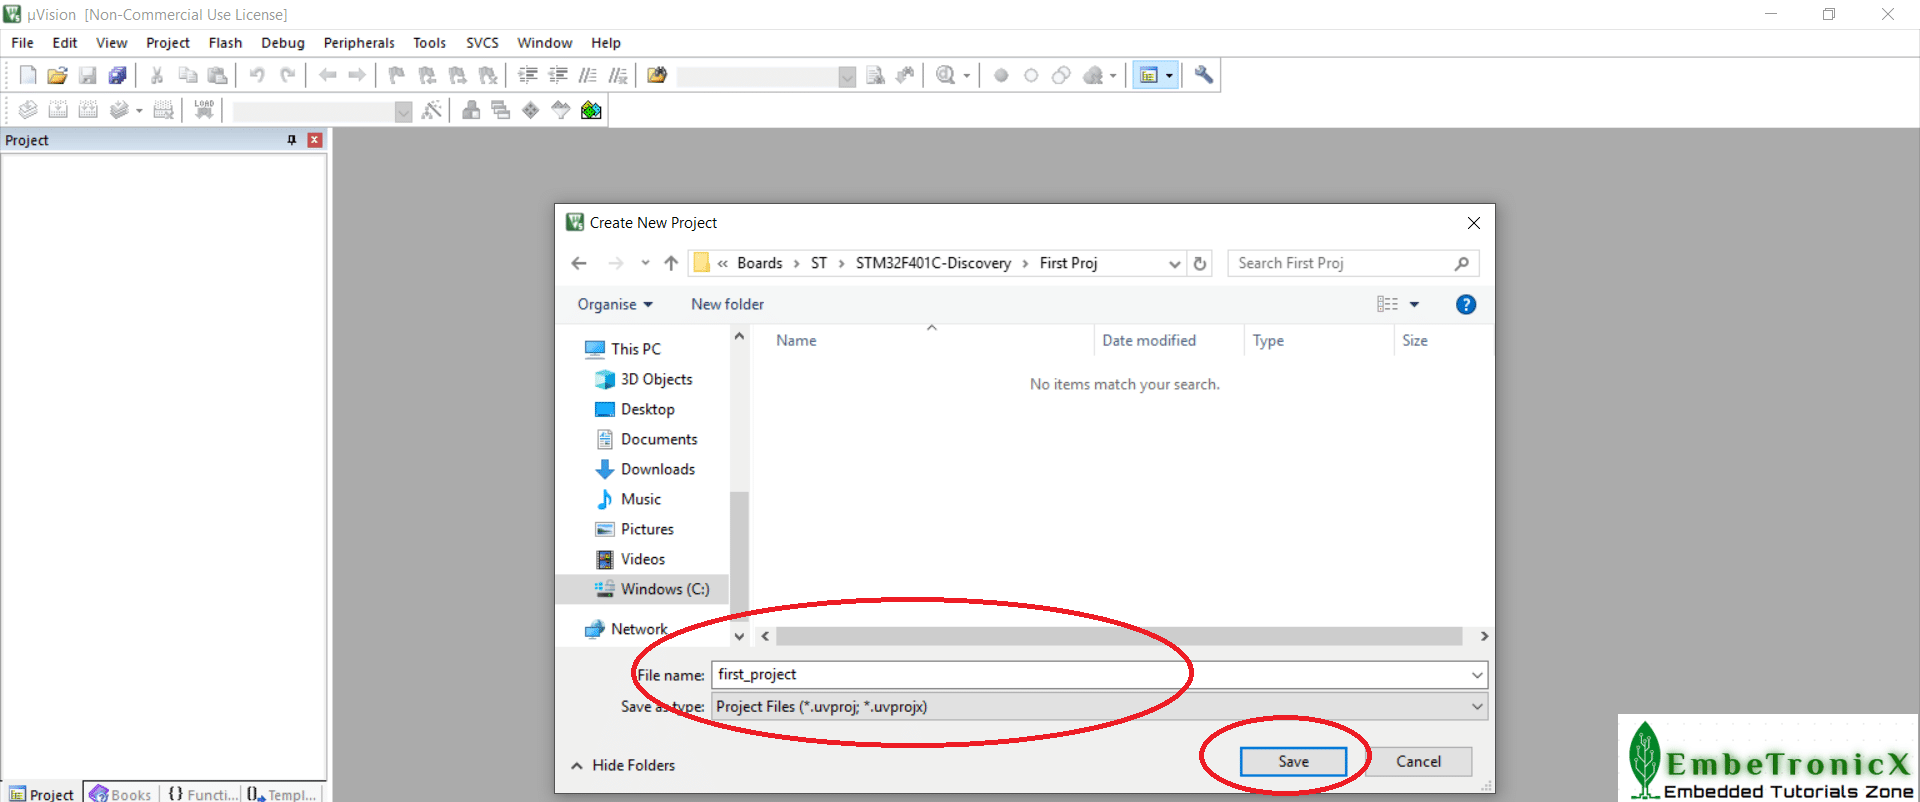Click the Refresh button in address bar
The height and width of the screenshot is (802, 1920).
point(1200,264)
